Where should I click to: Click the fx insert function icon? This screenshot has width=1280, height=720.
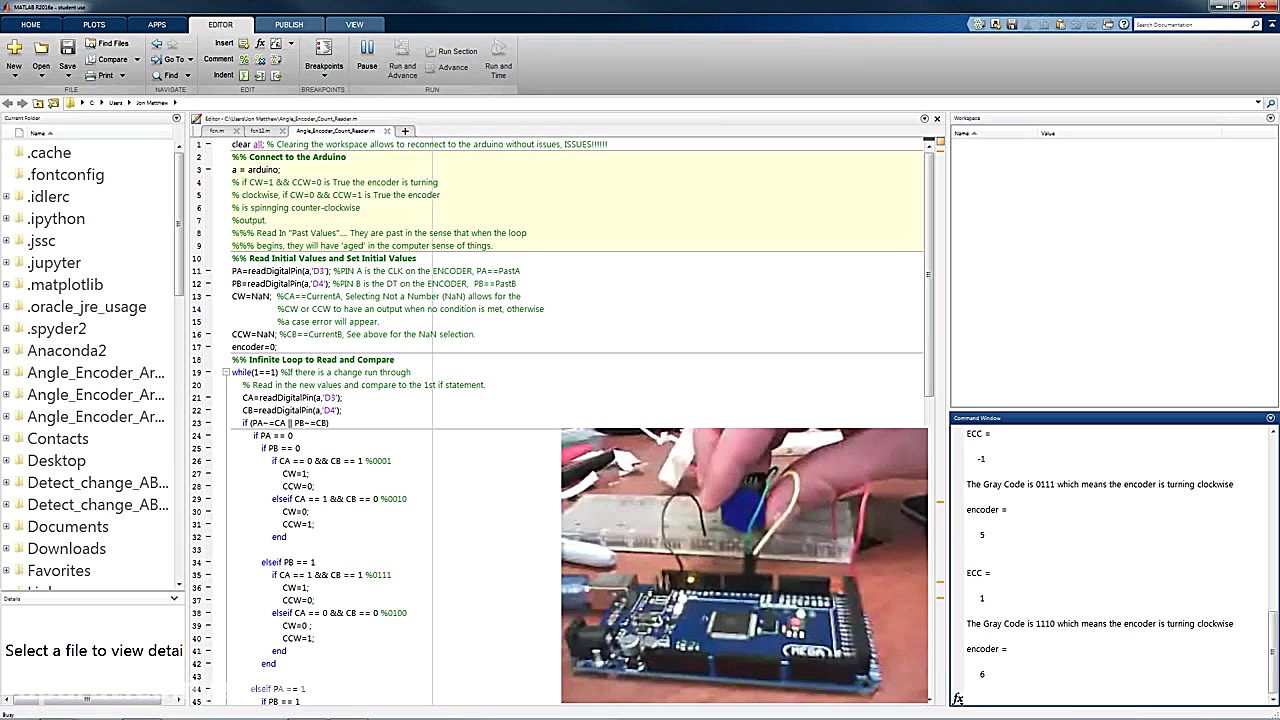pyautogui.click(x=261, y=44)
